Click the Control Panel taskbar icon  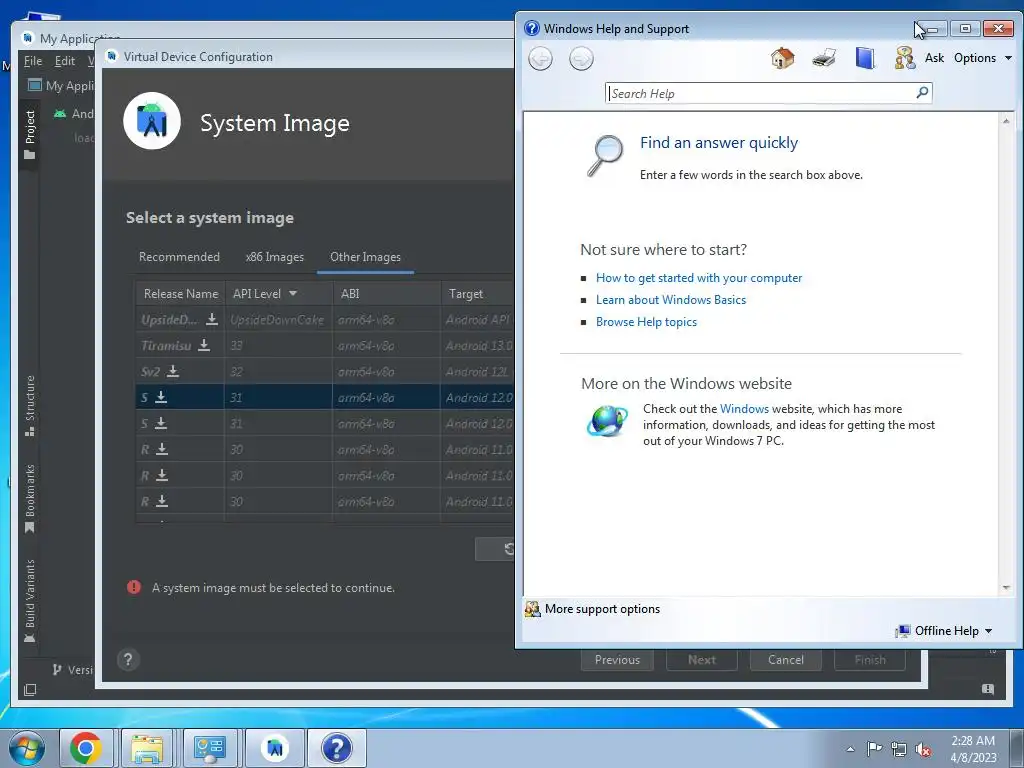209,748
